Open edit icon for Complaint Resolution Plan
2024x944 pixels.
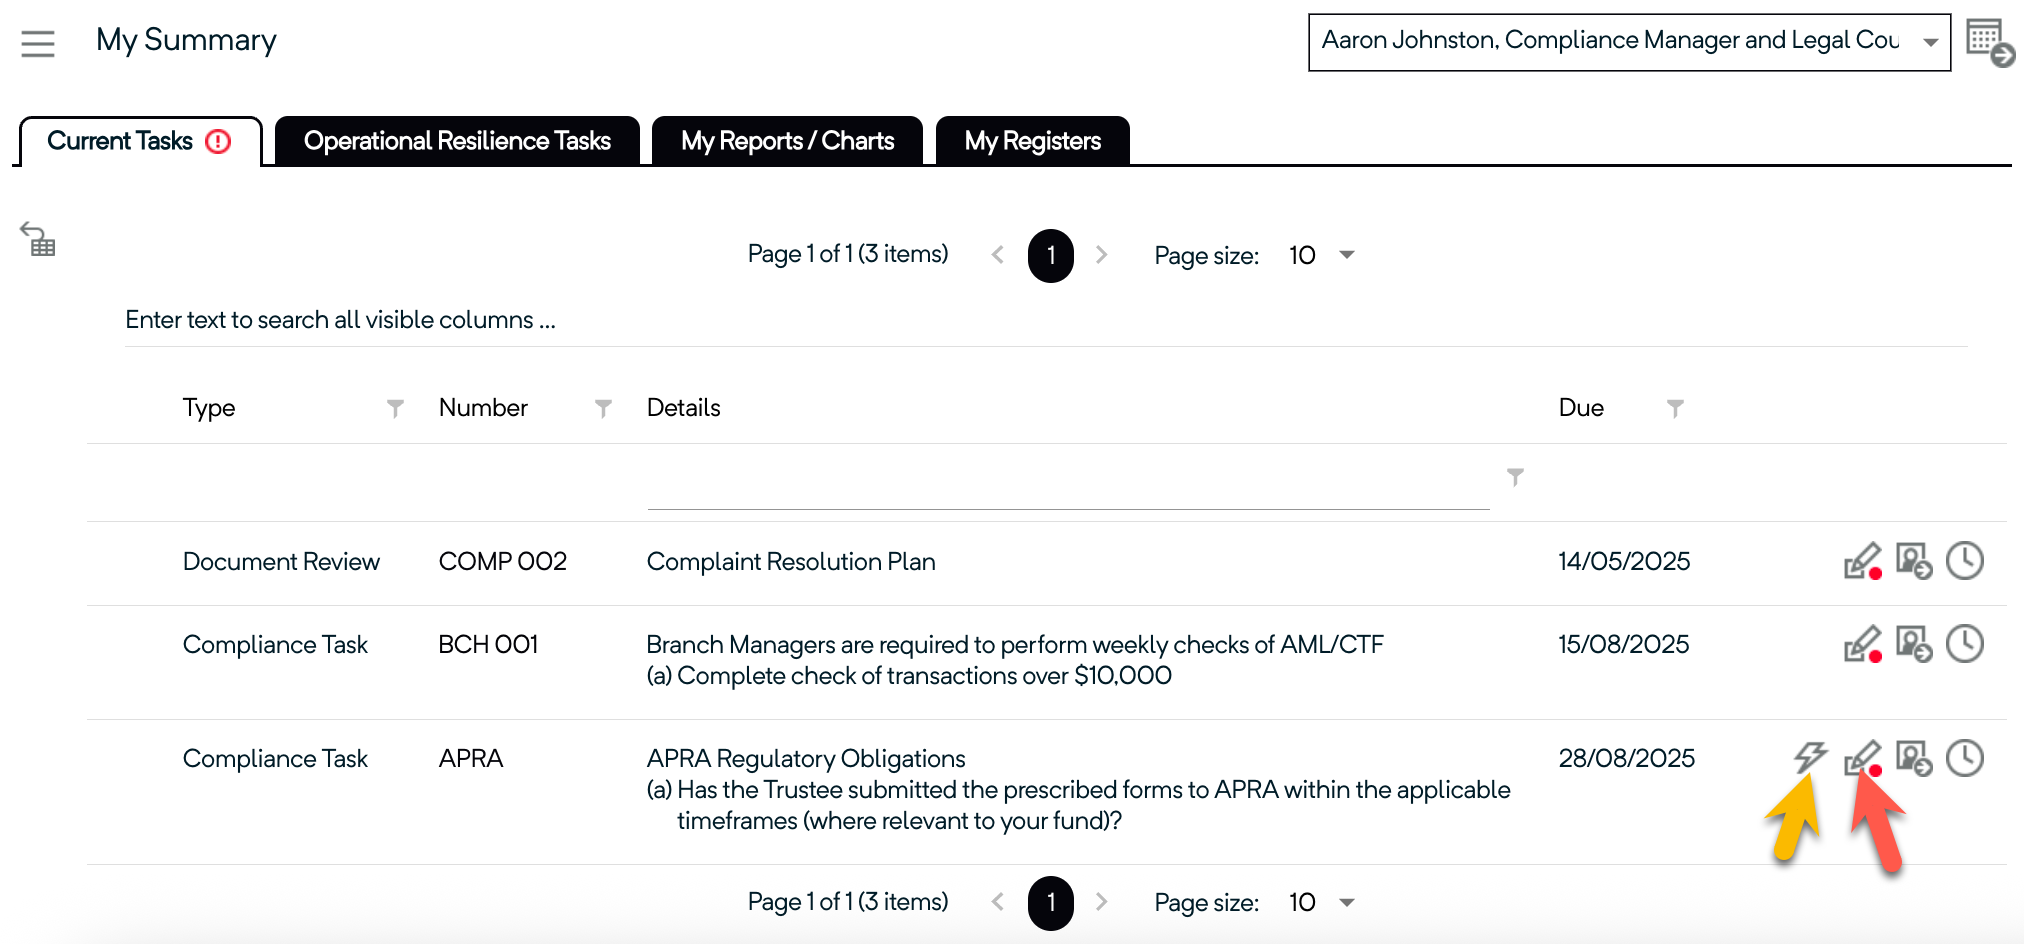1862,561
